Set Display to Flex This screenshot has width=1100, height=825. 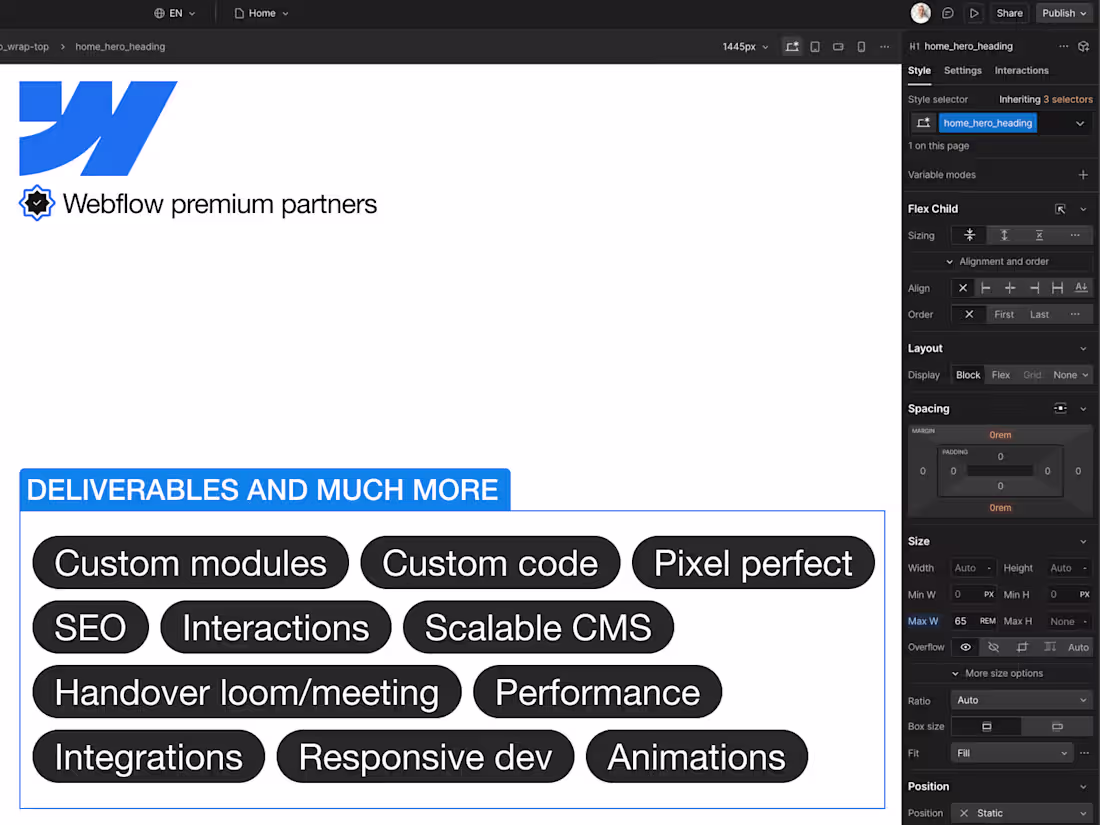999,374
